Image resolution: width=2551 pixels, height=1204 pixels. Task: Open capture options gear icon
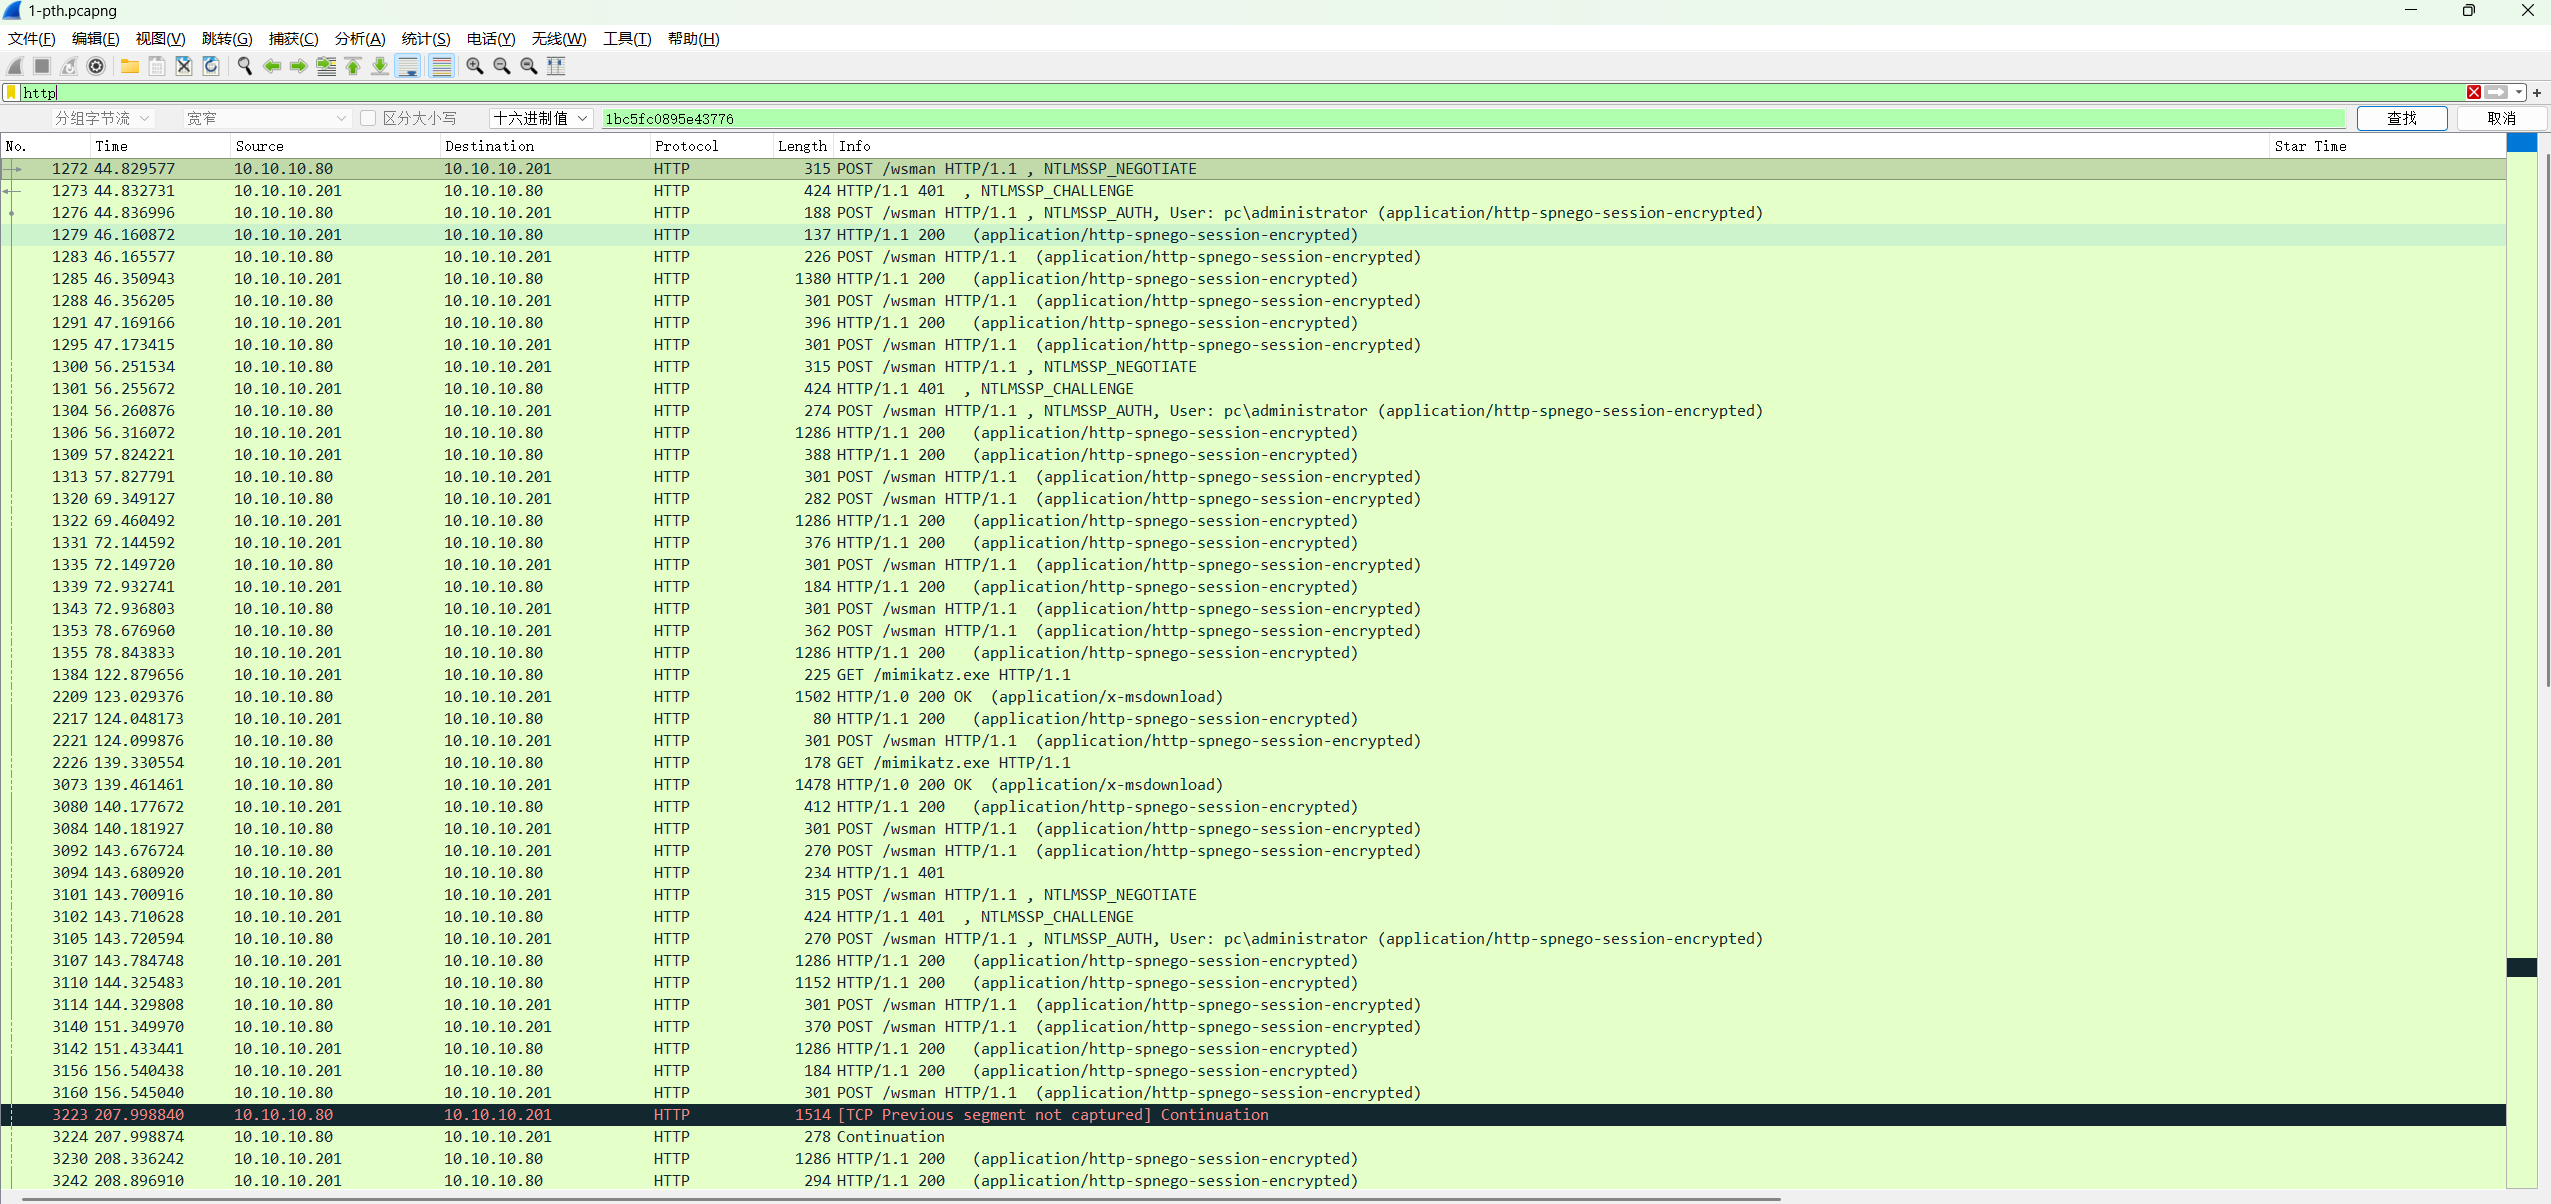coord(96,66)
